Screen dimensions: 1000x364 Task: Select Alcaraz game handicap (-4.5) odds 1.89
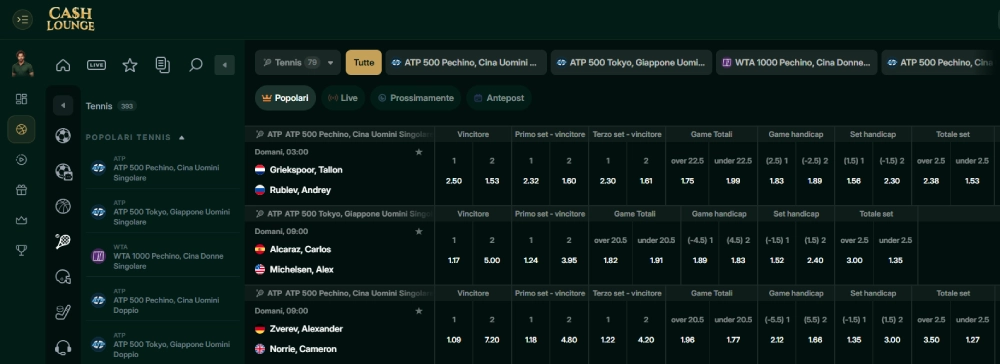pos(700,252)
